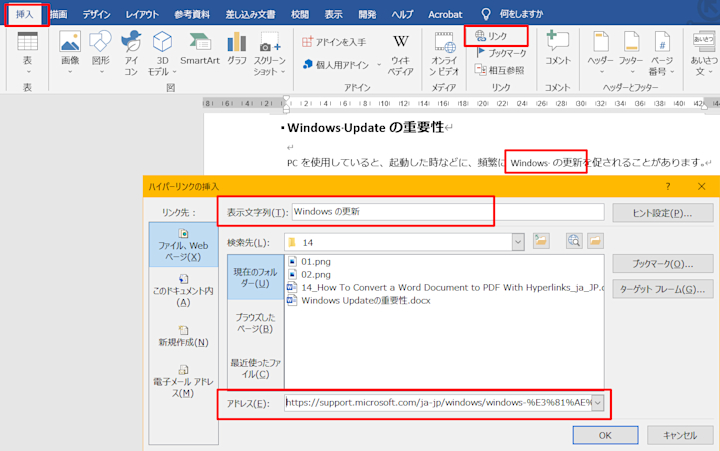This screenshot has width=720, height=451.
Task: Open the 校閲 tab
Action: (x=300, y=14)
